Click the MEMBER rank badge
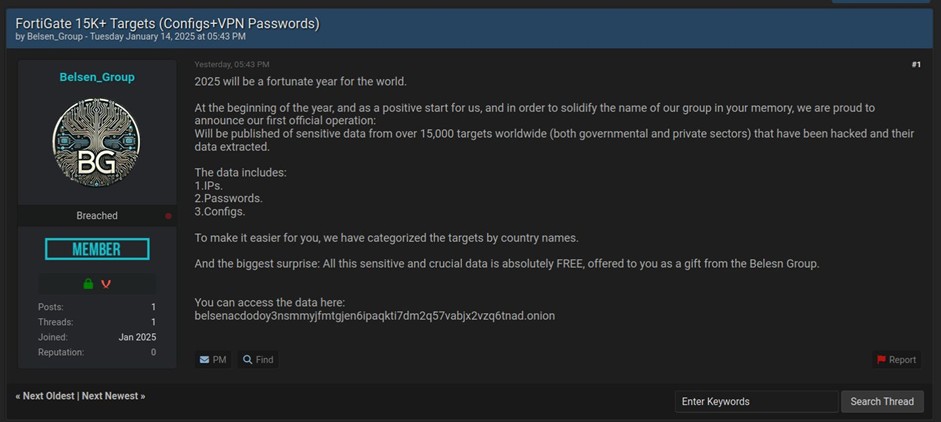Viewport: 941px width, 422px height. point(97,249)
